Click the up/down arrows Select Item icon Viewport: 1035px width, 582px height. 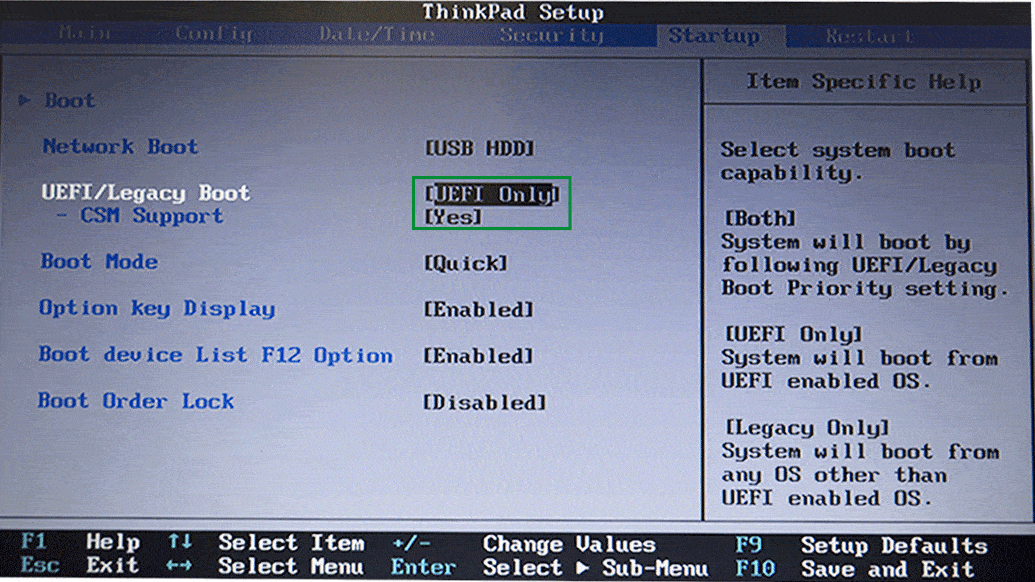pos(180,542)
